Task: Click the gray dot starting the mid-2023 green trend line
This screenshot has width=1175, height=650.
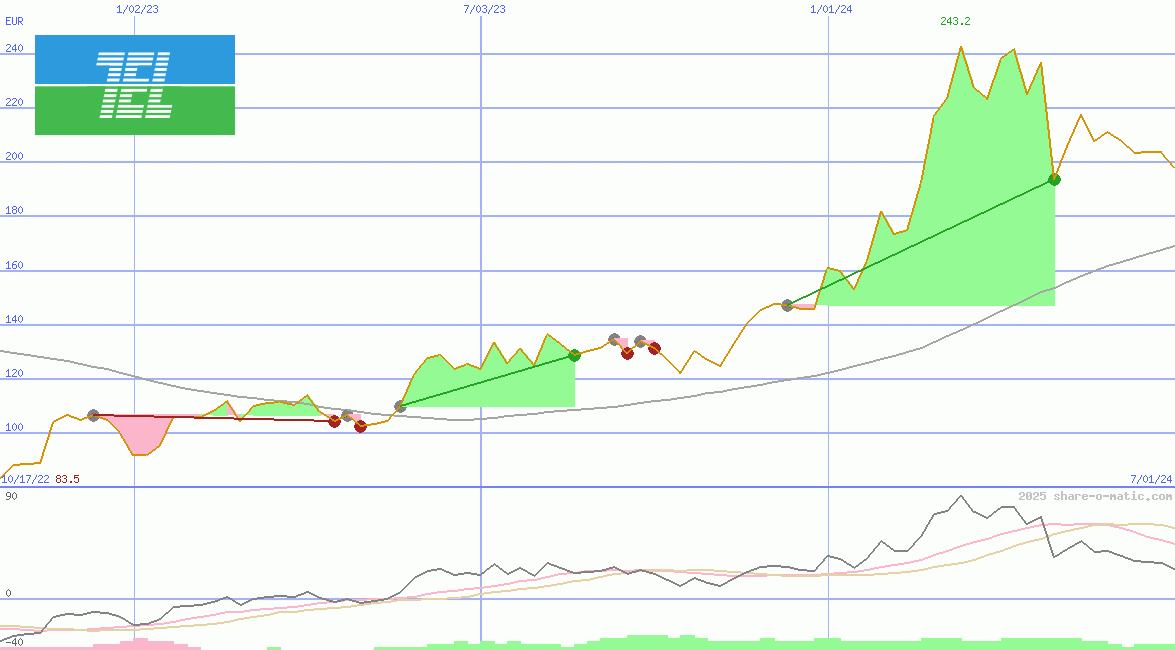Action: coord(400,406)
